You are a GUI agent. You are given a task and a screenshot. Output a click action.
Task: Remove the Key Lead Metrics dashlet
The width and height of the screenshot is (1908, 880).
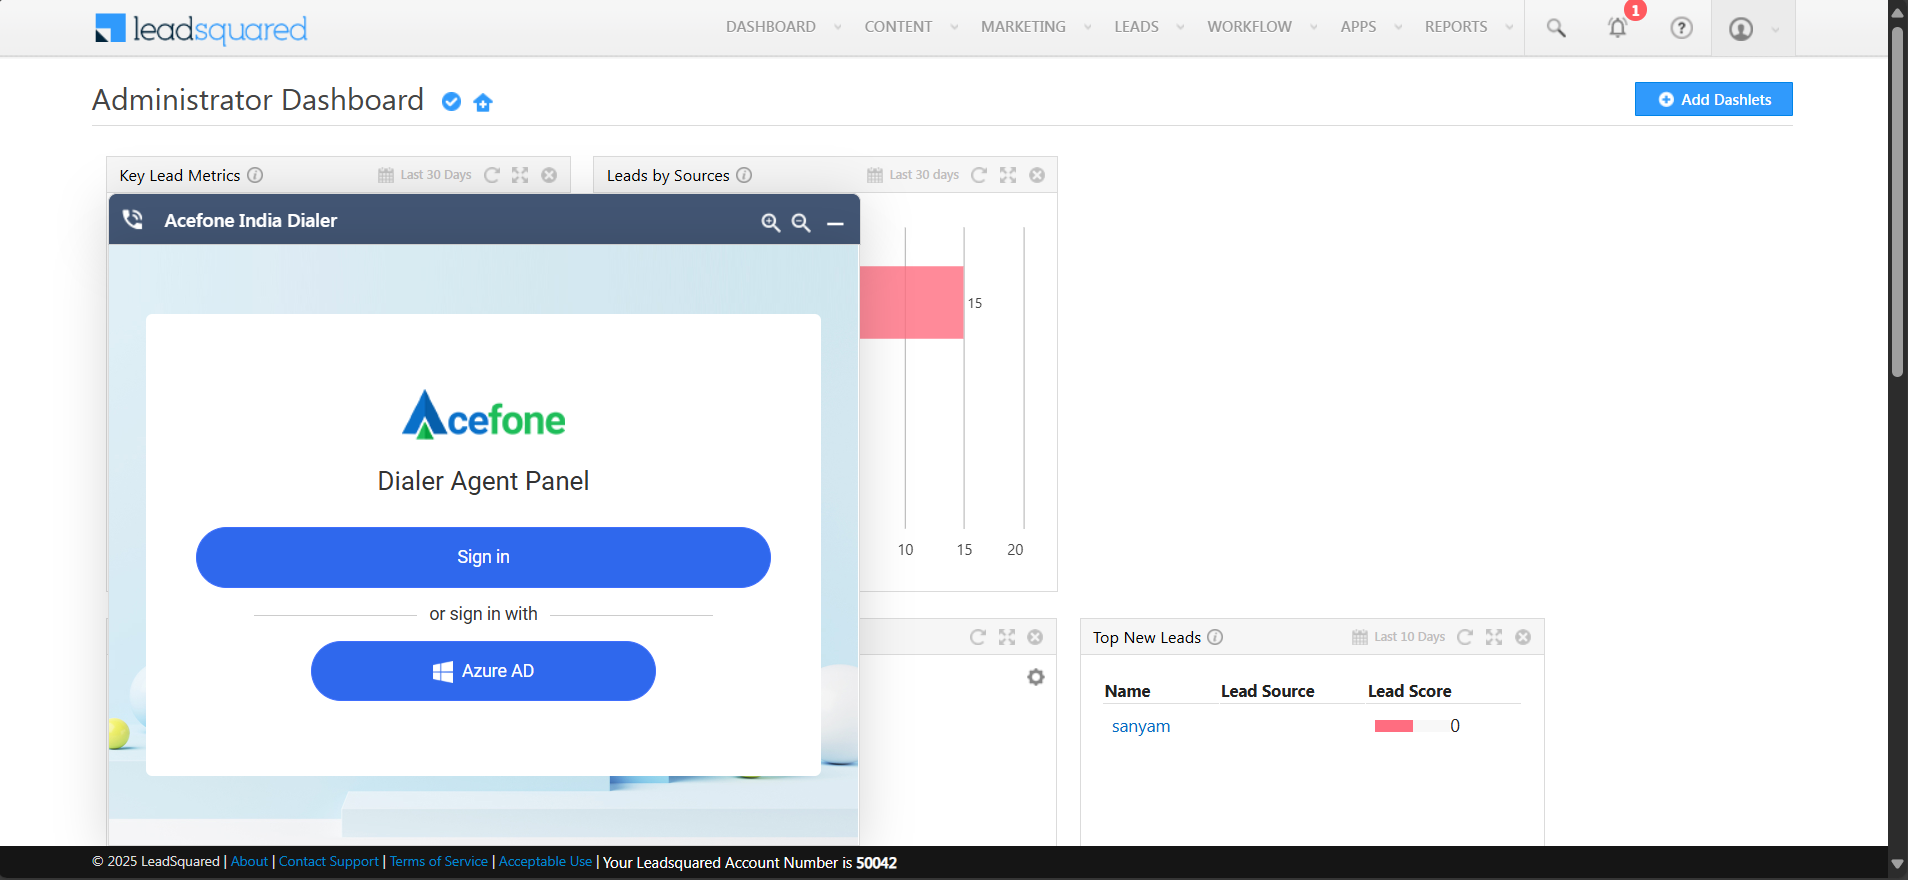tap(549, 175)
